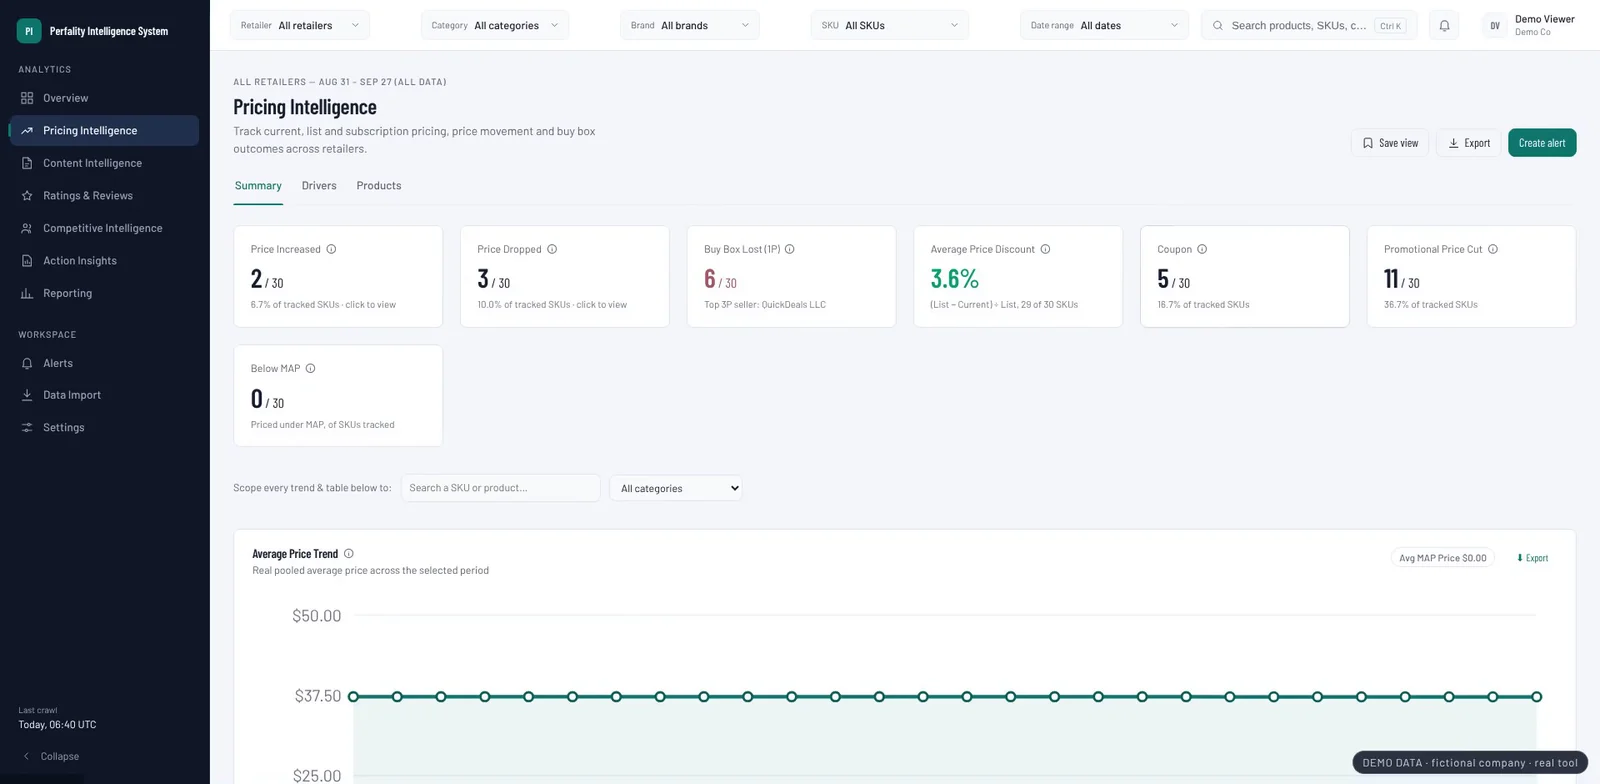Switch to the Drivers tab
1600x784 pixels.
click(319, 186)
